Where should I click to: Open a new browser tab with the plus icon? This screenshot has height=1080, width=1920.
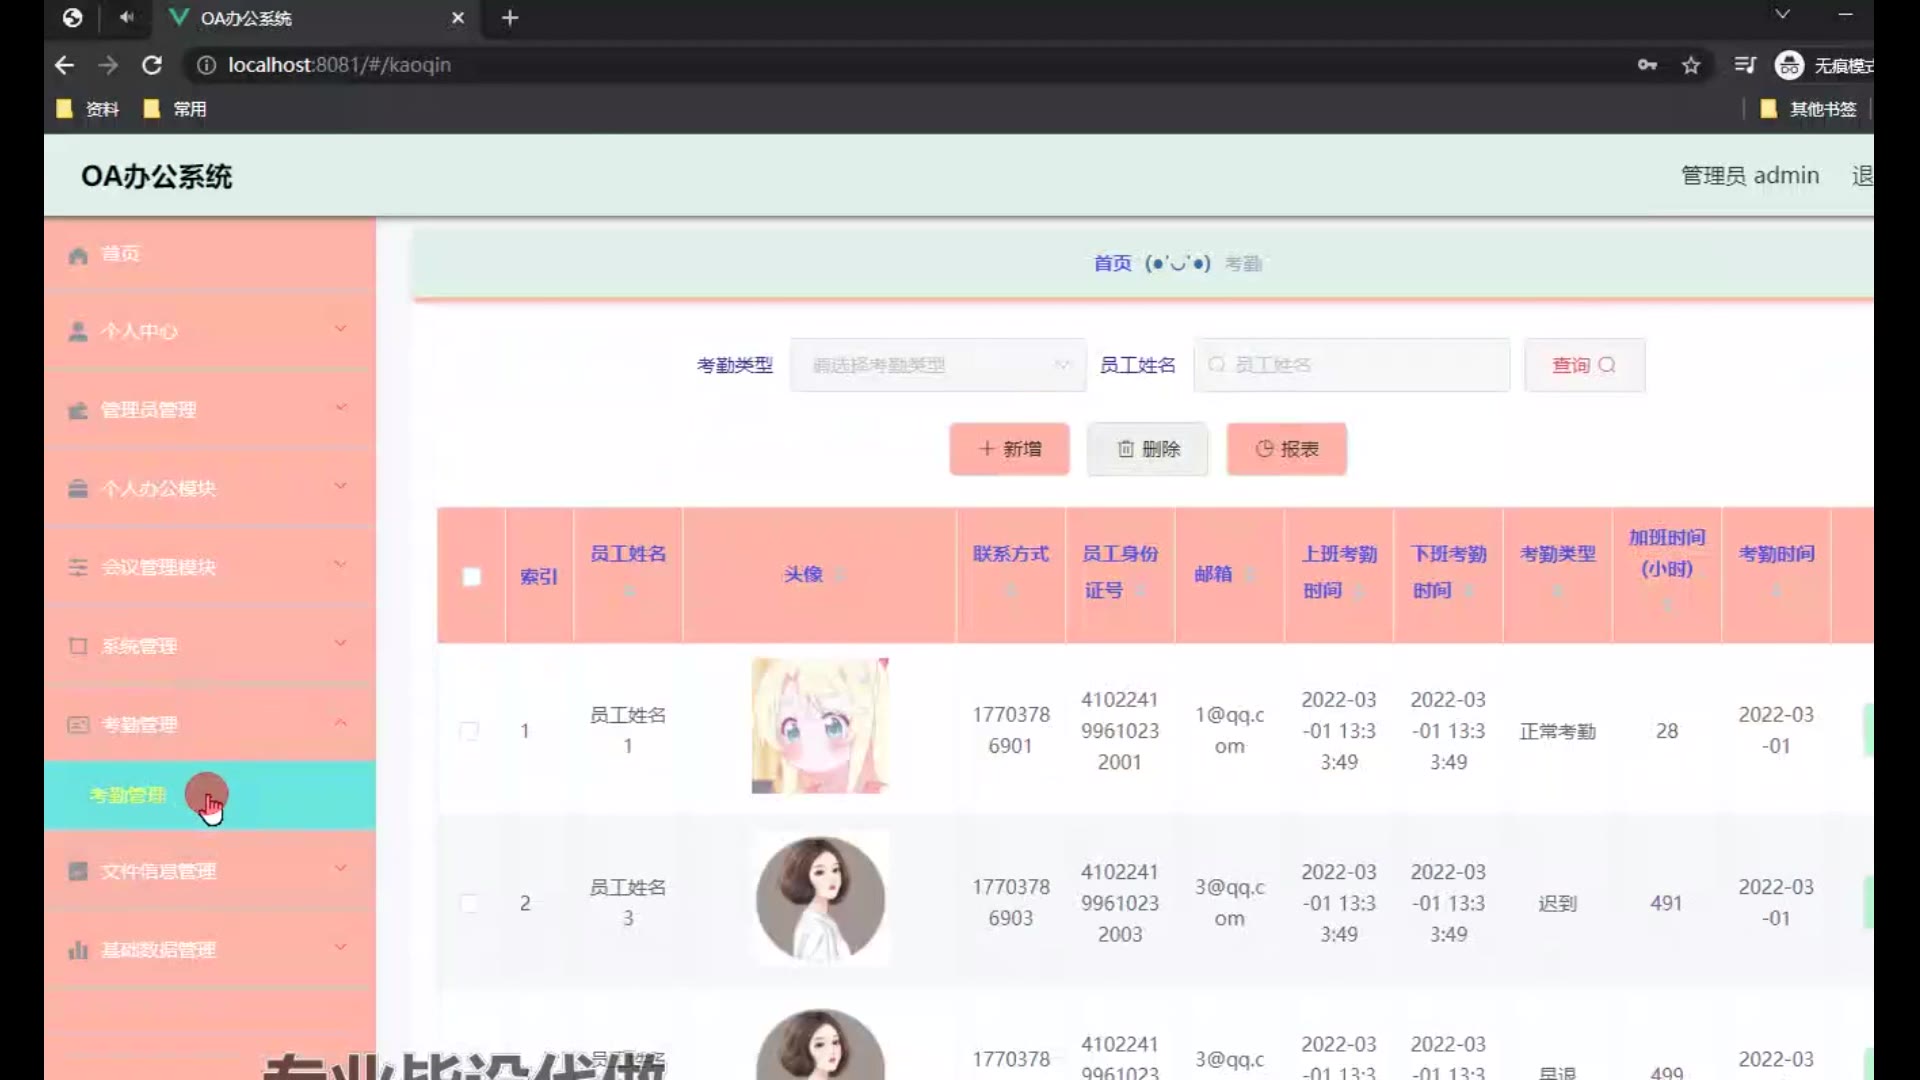point(510,18)
